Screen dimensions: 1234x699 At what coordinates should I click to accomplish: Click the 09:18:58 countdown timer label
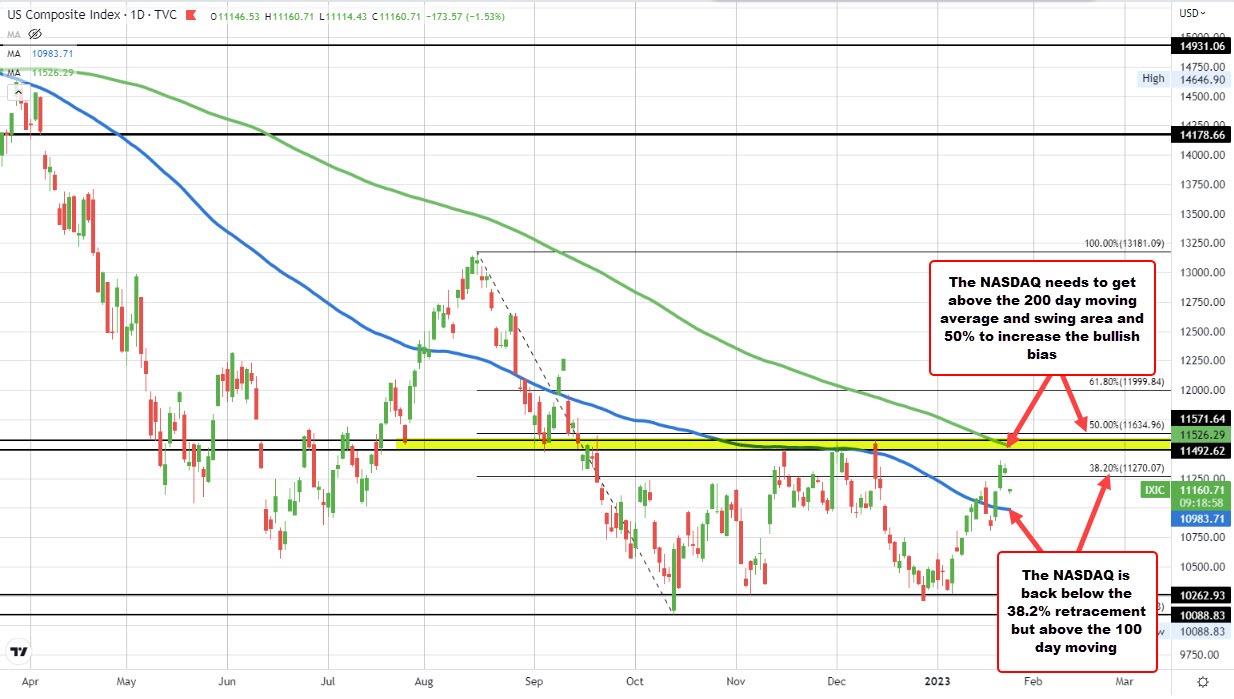tap(1201, 504)
